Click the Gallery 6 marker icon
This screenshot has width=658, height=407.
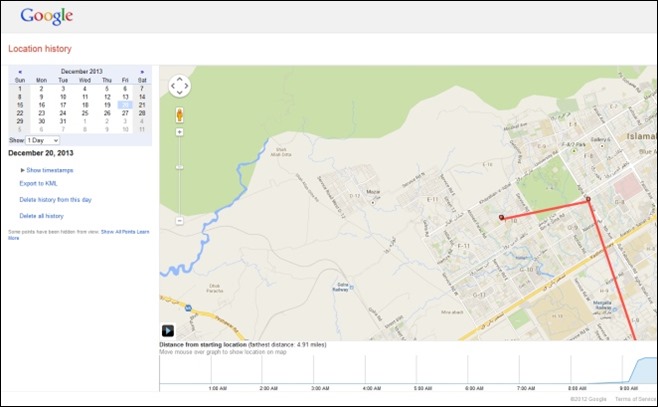pos(602,146)
